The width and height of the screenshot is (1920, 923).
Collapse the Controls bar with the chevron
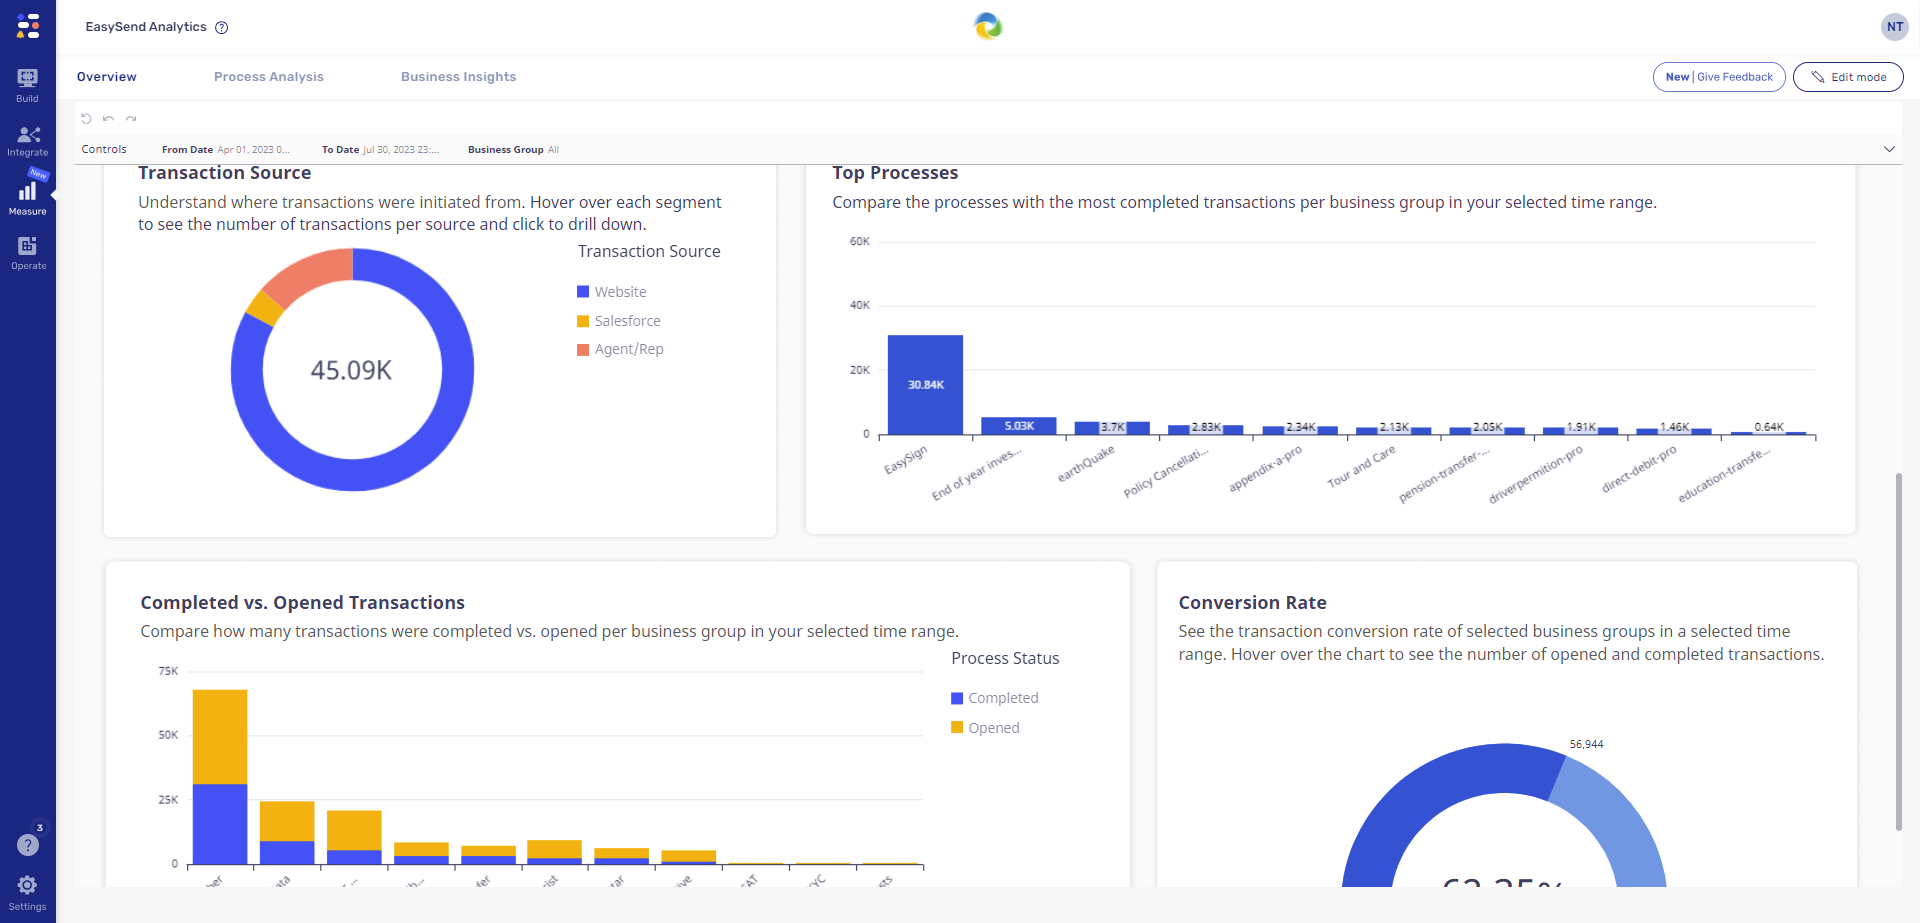(1890, 149)
